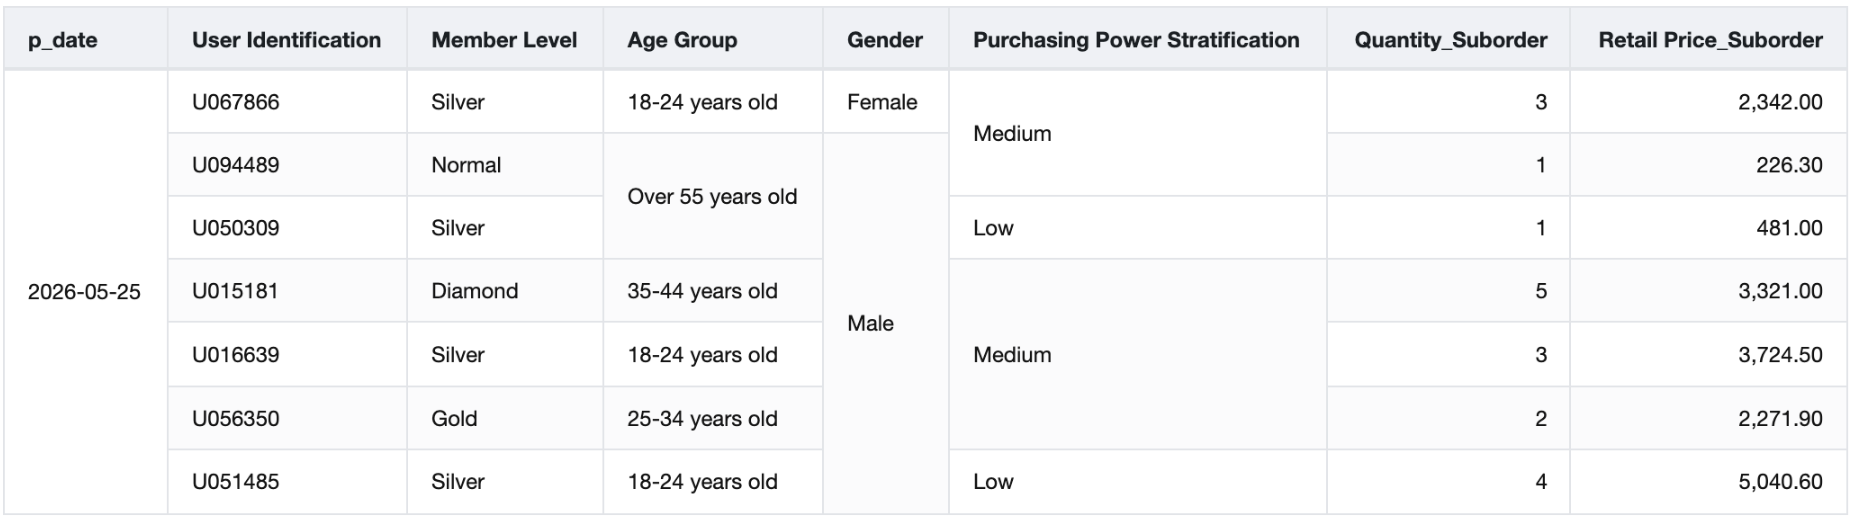Select the Gold member level cell
Viewport: 1852px width, 532px height.
click(505, 418)
